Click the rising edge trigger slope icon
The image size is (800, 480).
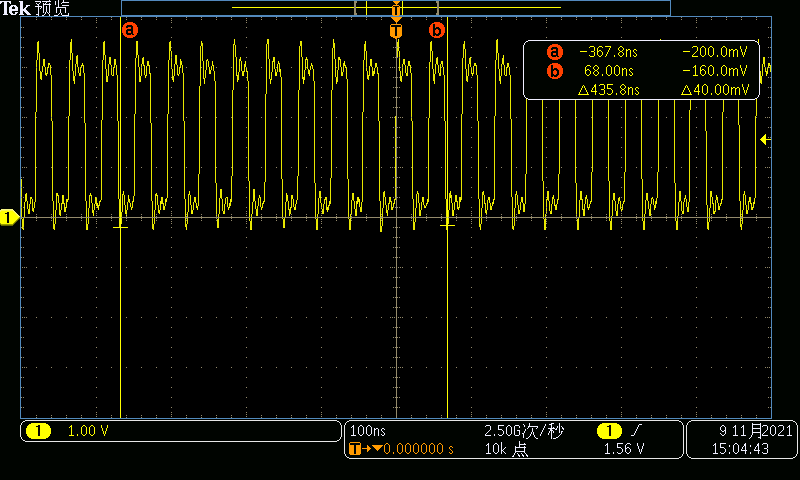click(x=635, y=431)
